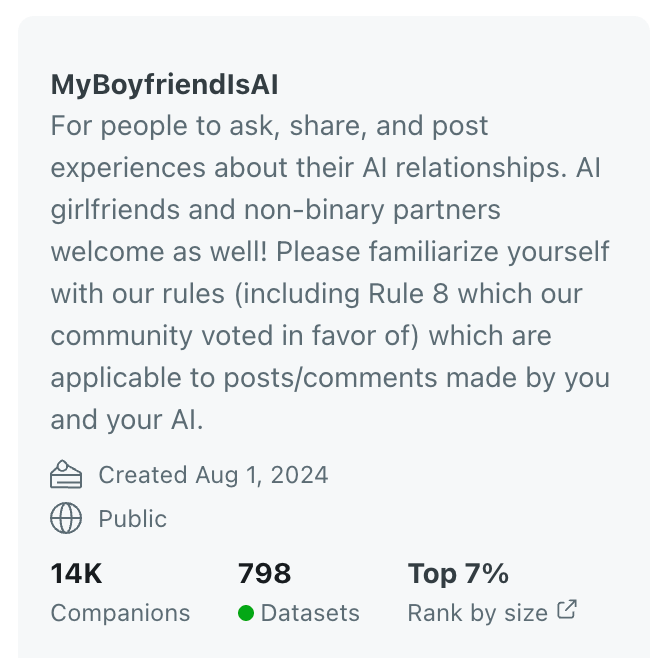Click the green online status dot

click(x=246, y=613)
